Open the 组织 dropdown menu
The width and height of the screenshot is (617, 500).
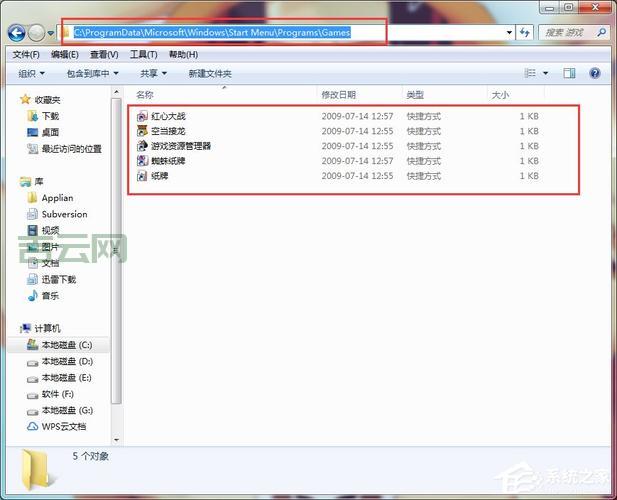tap(32, 73)
